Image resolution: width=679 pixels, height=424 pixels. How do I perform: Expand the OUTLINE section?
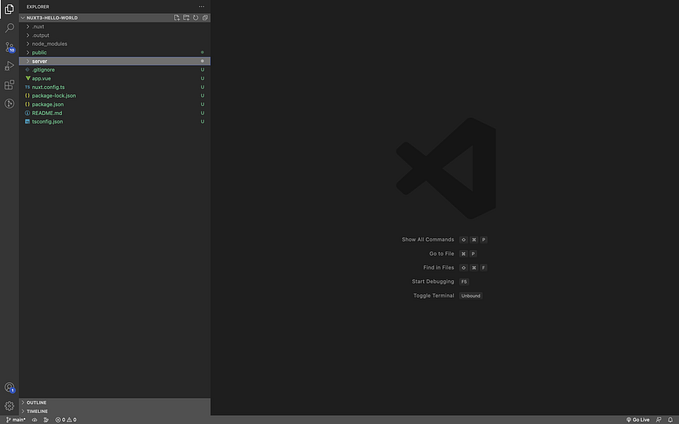tap(115, 402)
